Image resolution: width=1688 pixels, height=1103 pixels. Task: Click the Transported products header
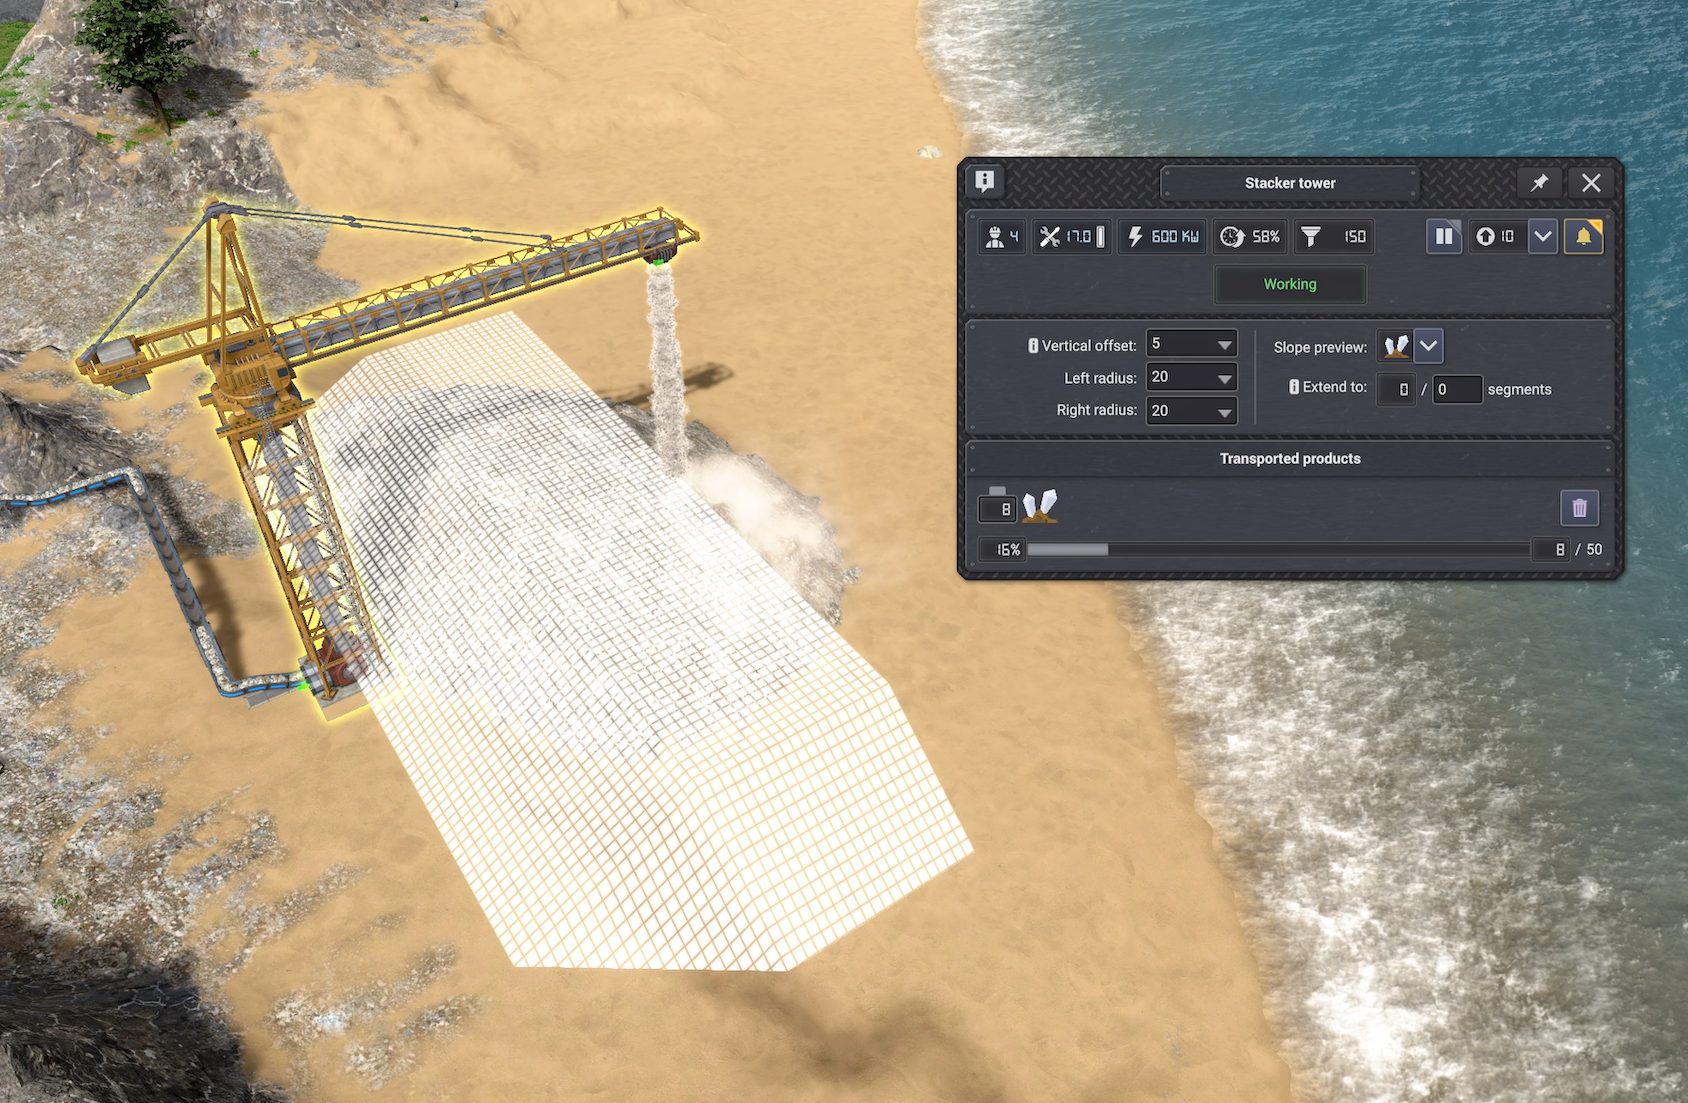click(x=1290, y=458)
